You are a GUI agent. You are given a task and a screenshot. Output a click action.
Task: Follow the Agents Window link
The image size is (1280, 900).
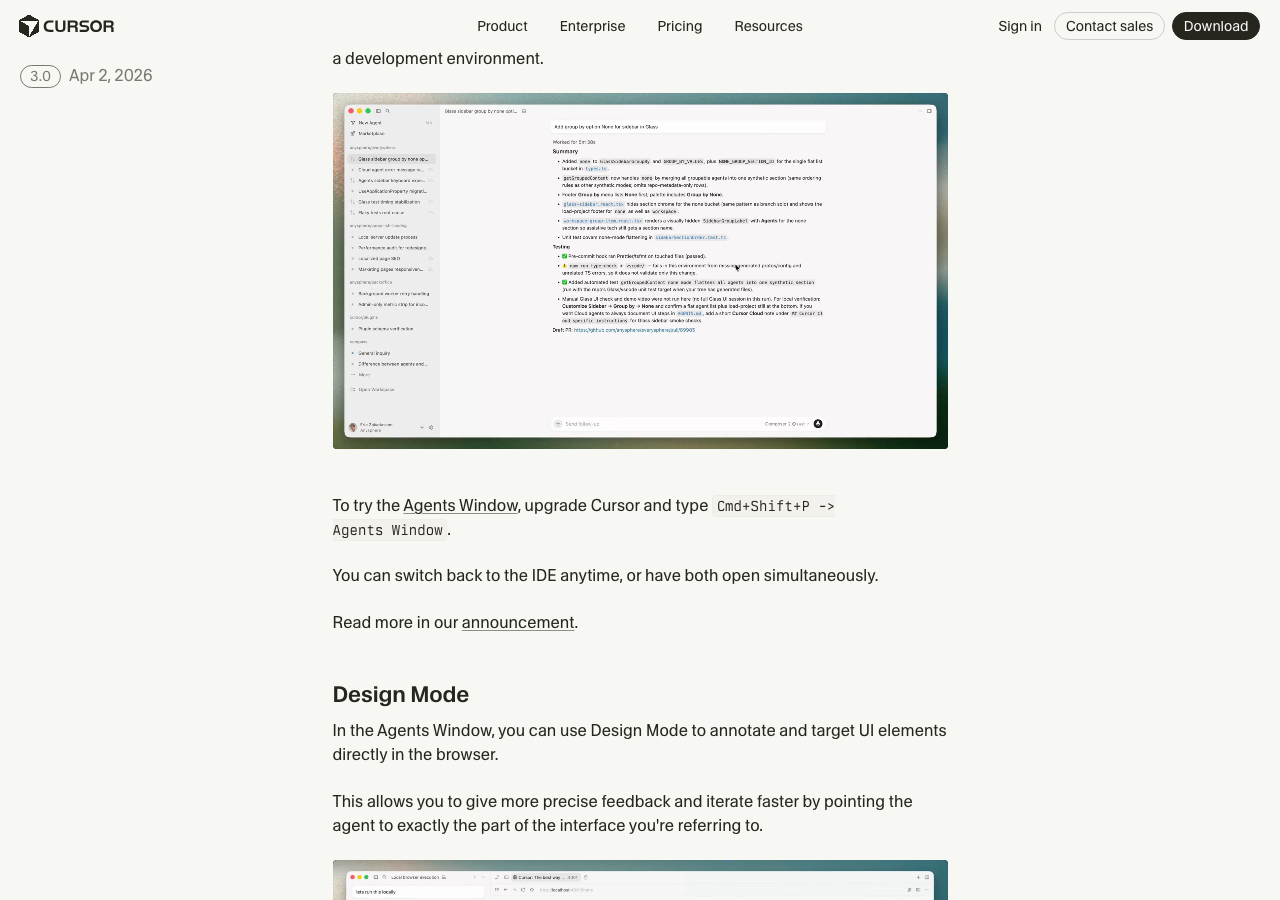460,506
